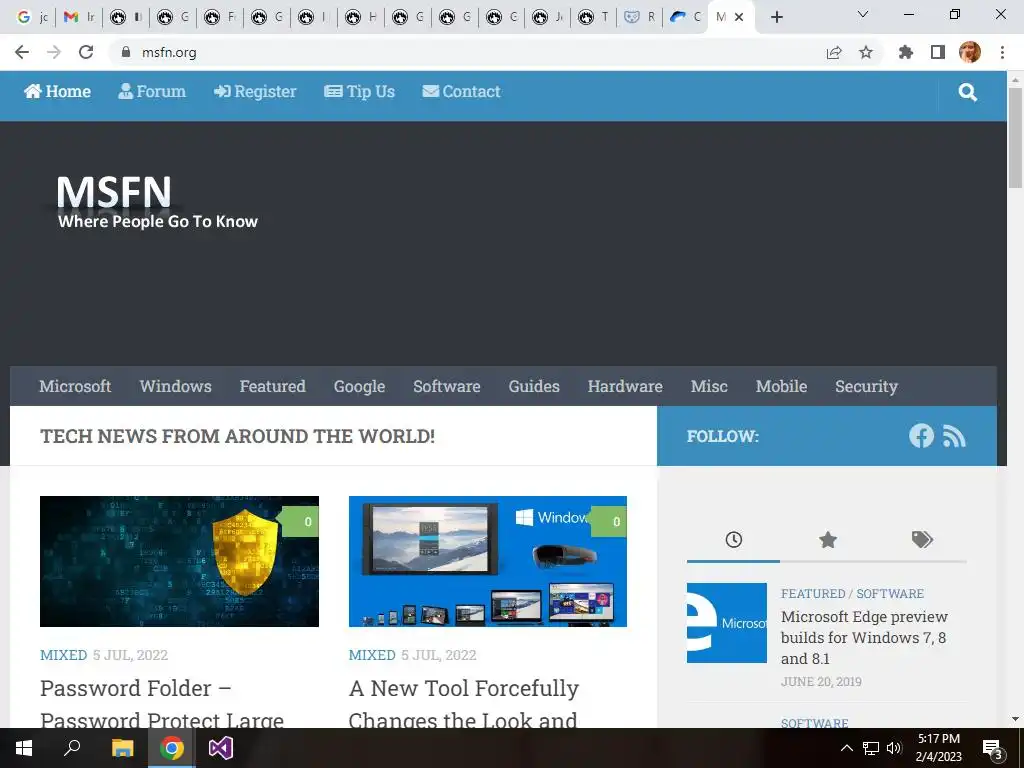The image size is (1024, 768).
Task: Open the site search magnifier icon
Action: coord(968,92)
